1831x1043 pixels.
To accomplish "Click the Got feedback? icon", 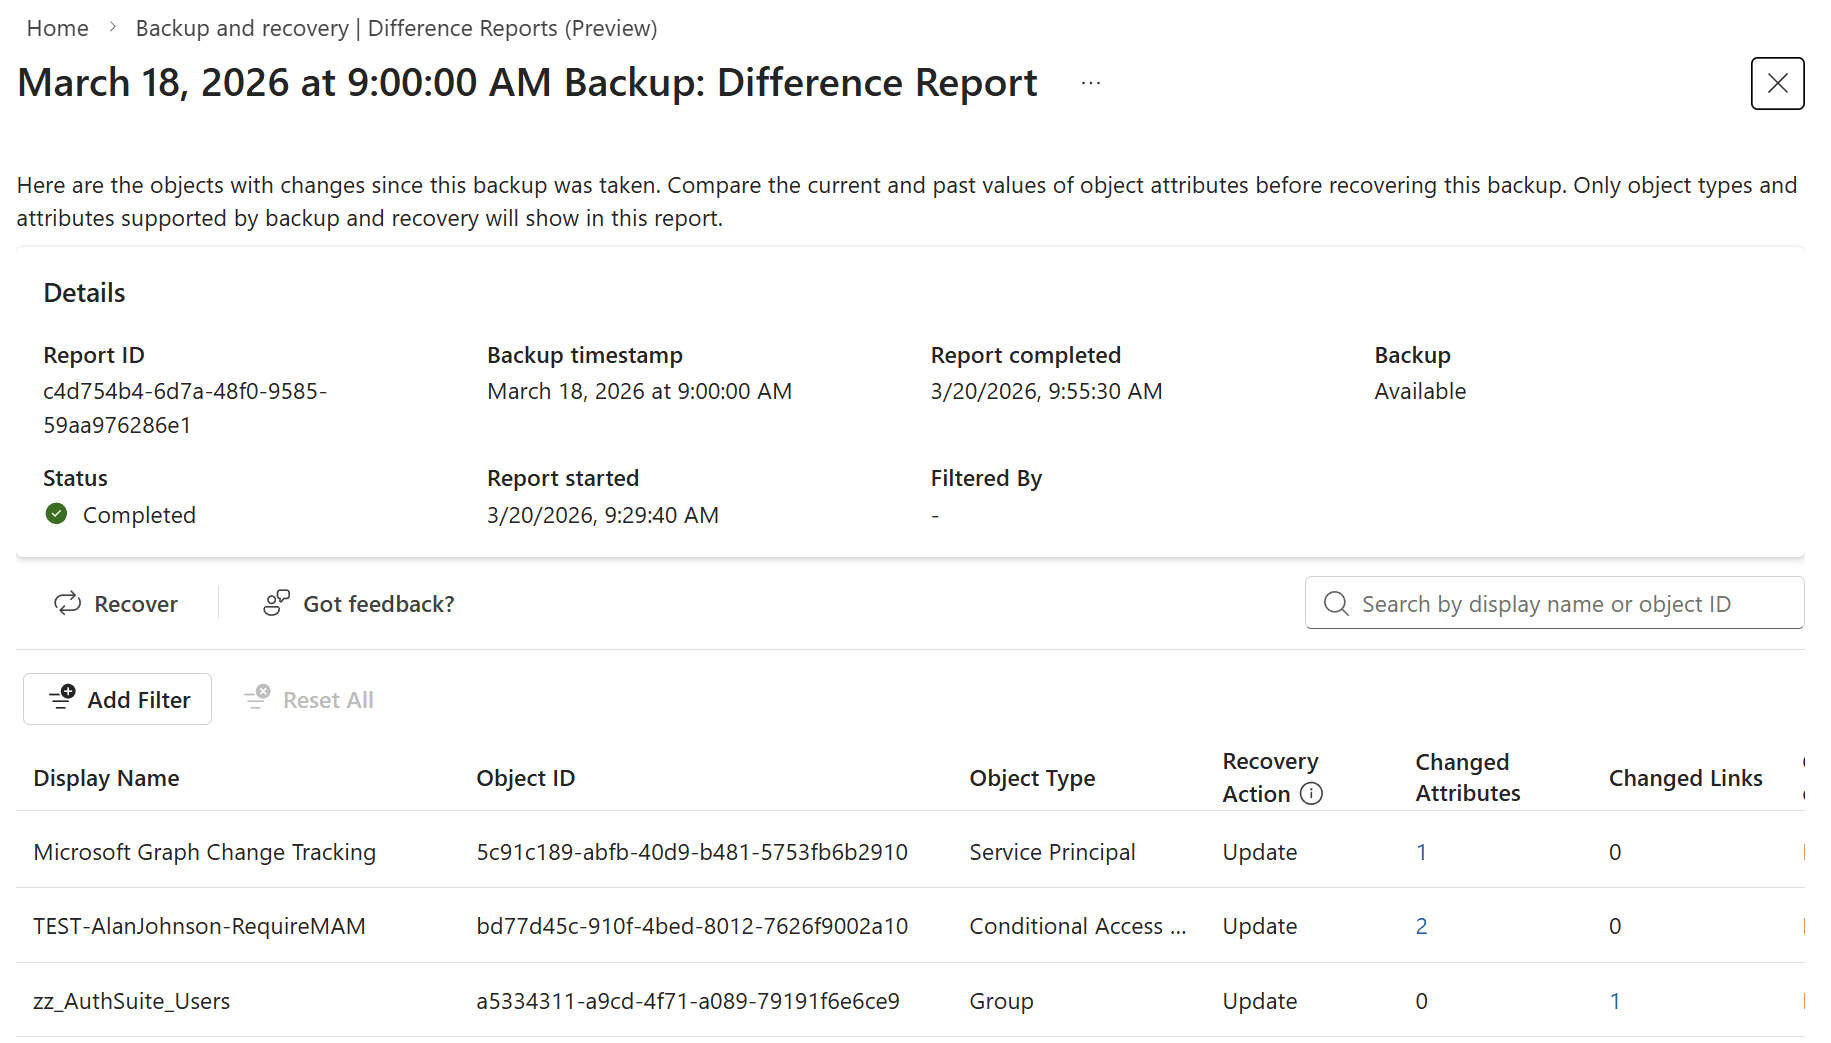I will [276, 603].
